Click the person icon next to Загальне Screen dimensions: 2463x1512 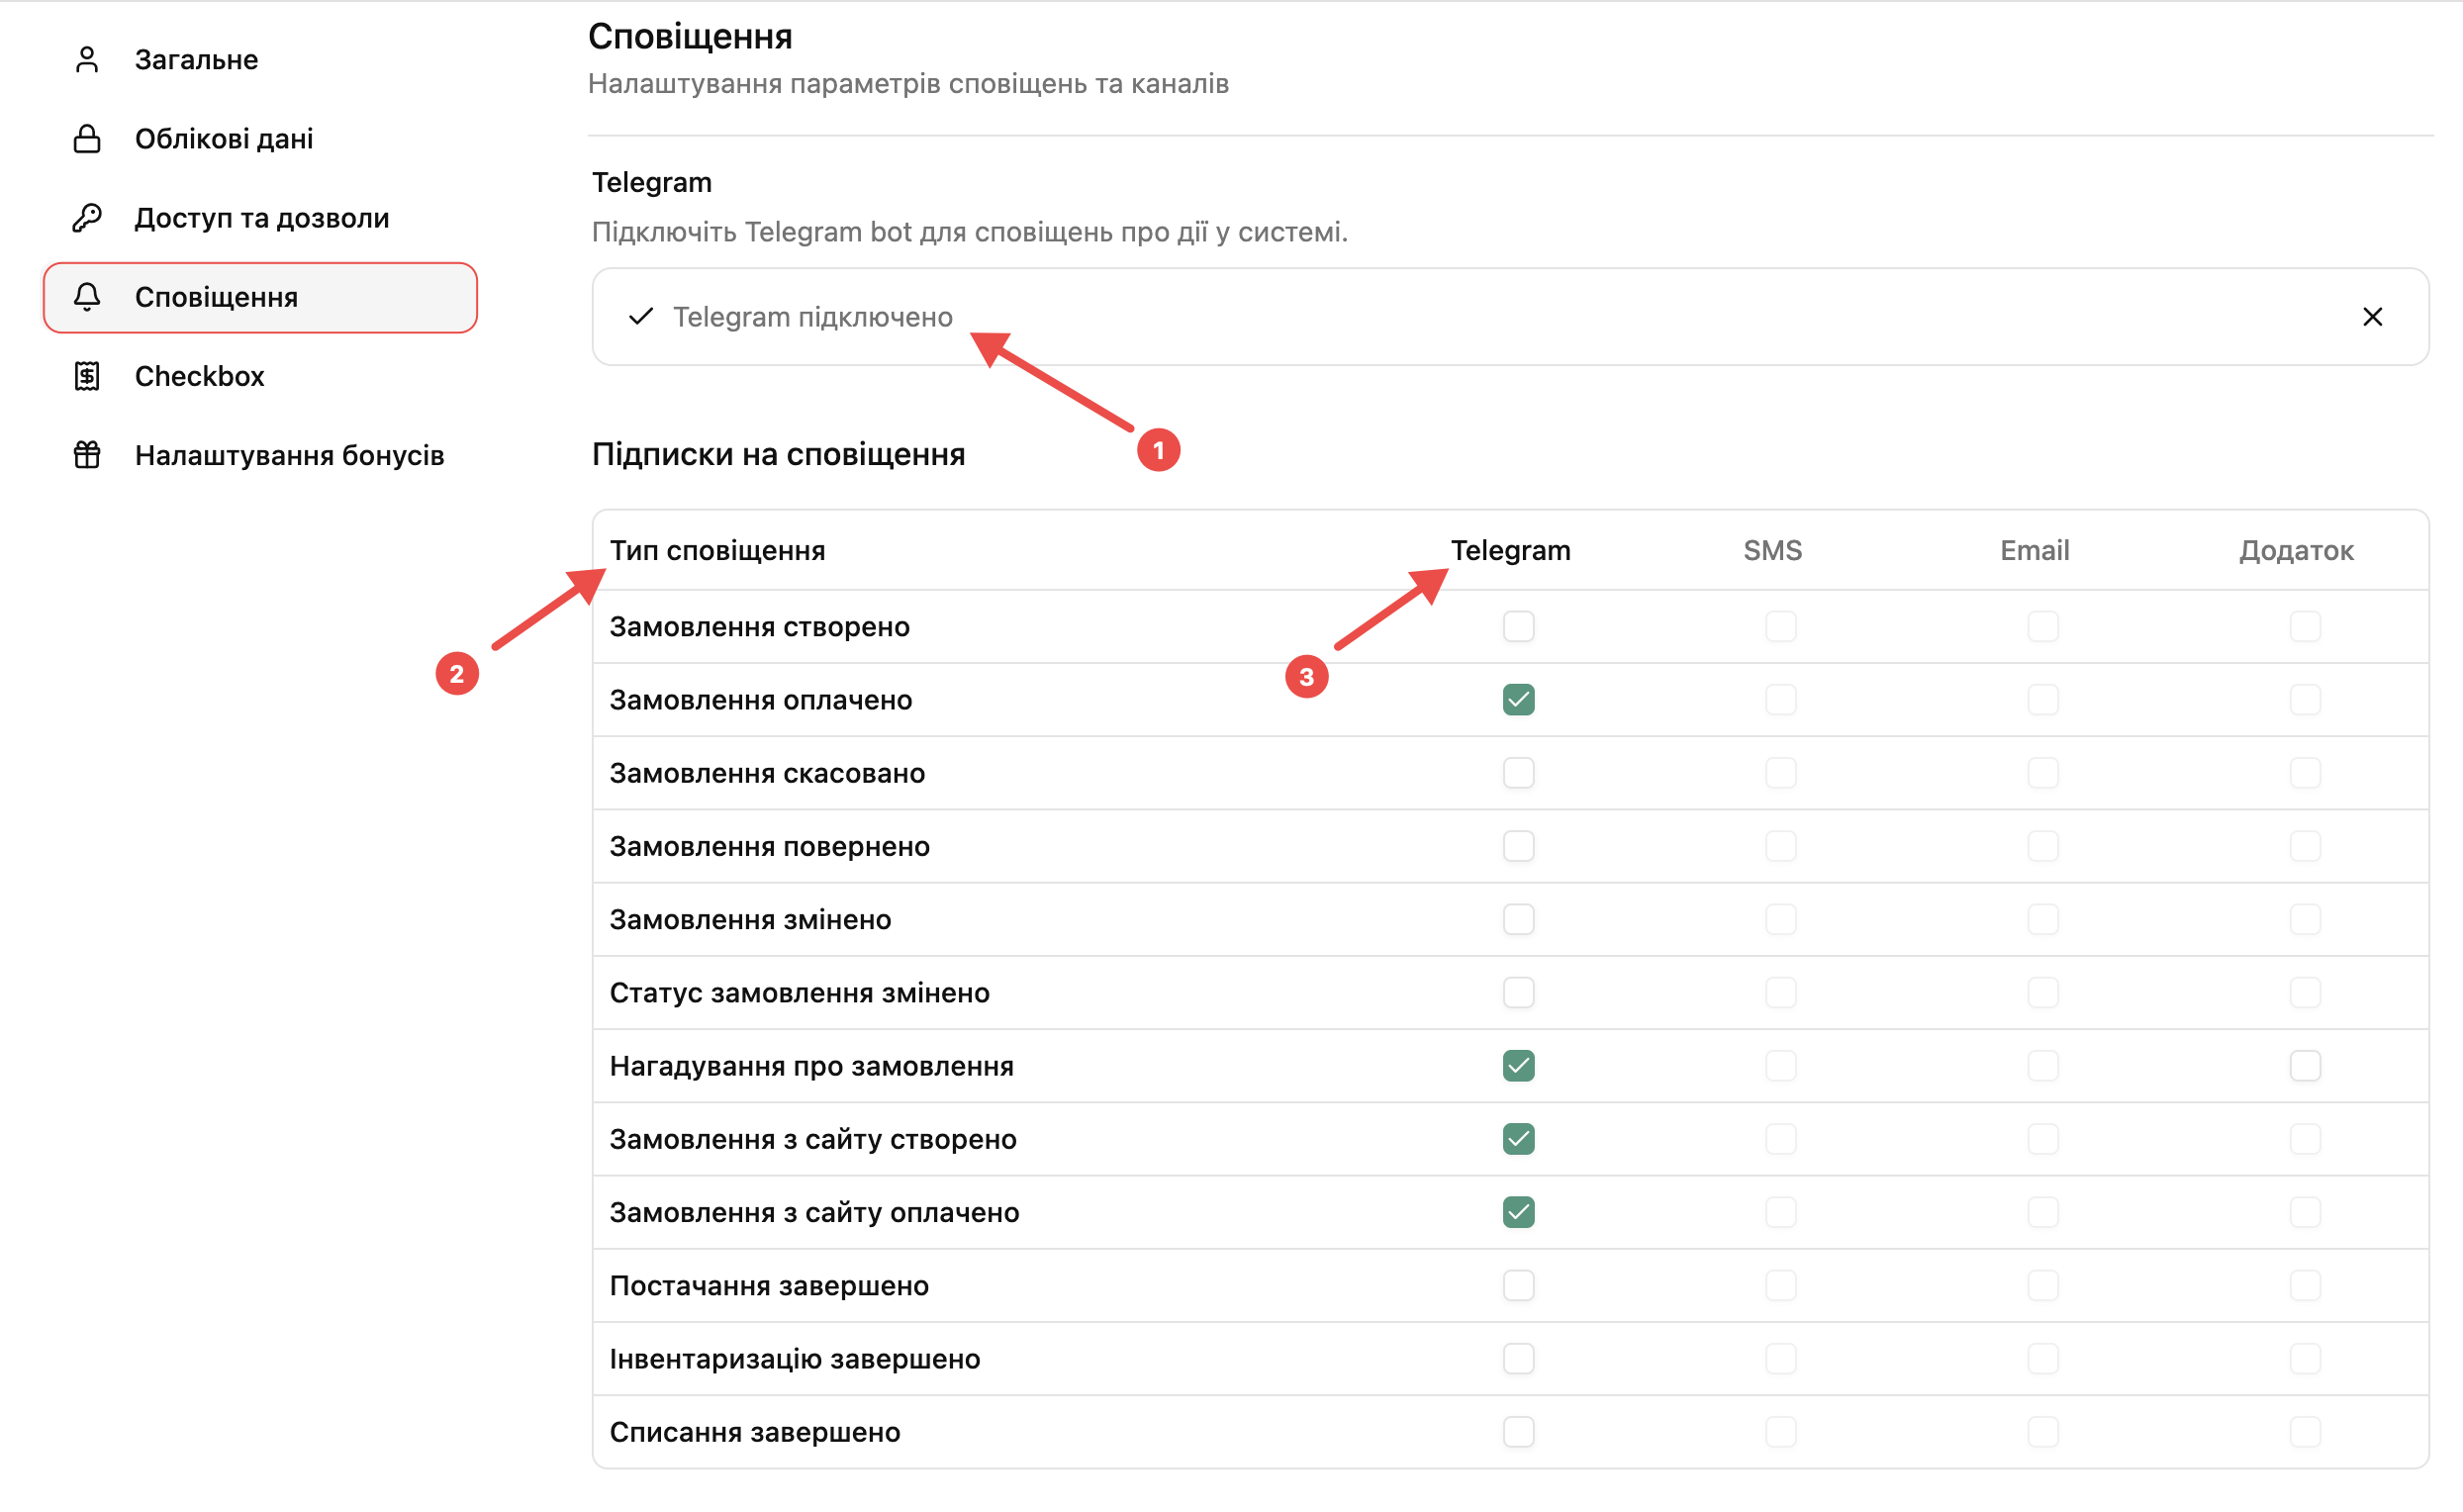87,60
